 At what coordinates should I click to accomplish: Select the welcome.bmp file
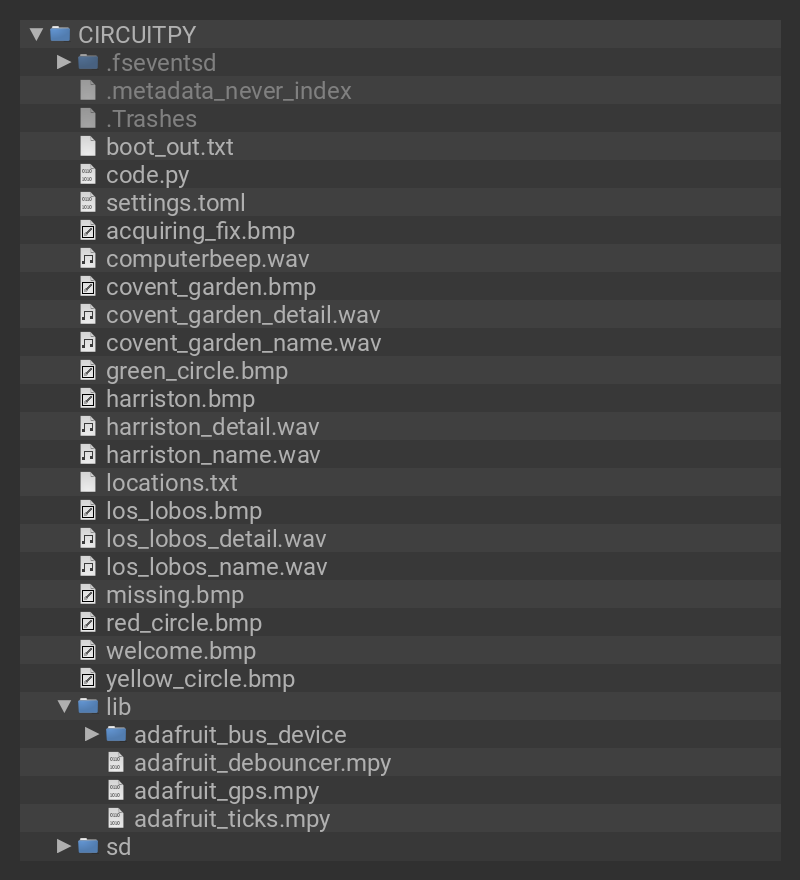point(180,650)
